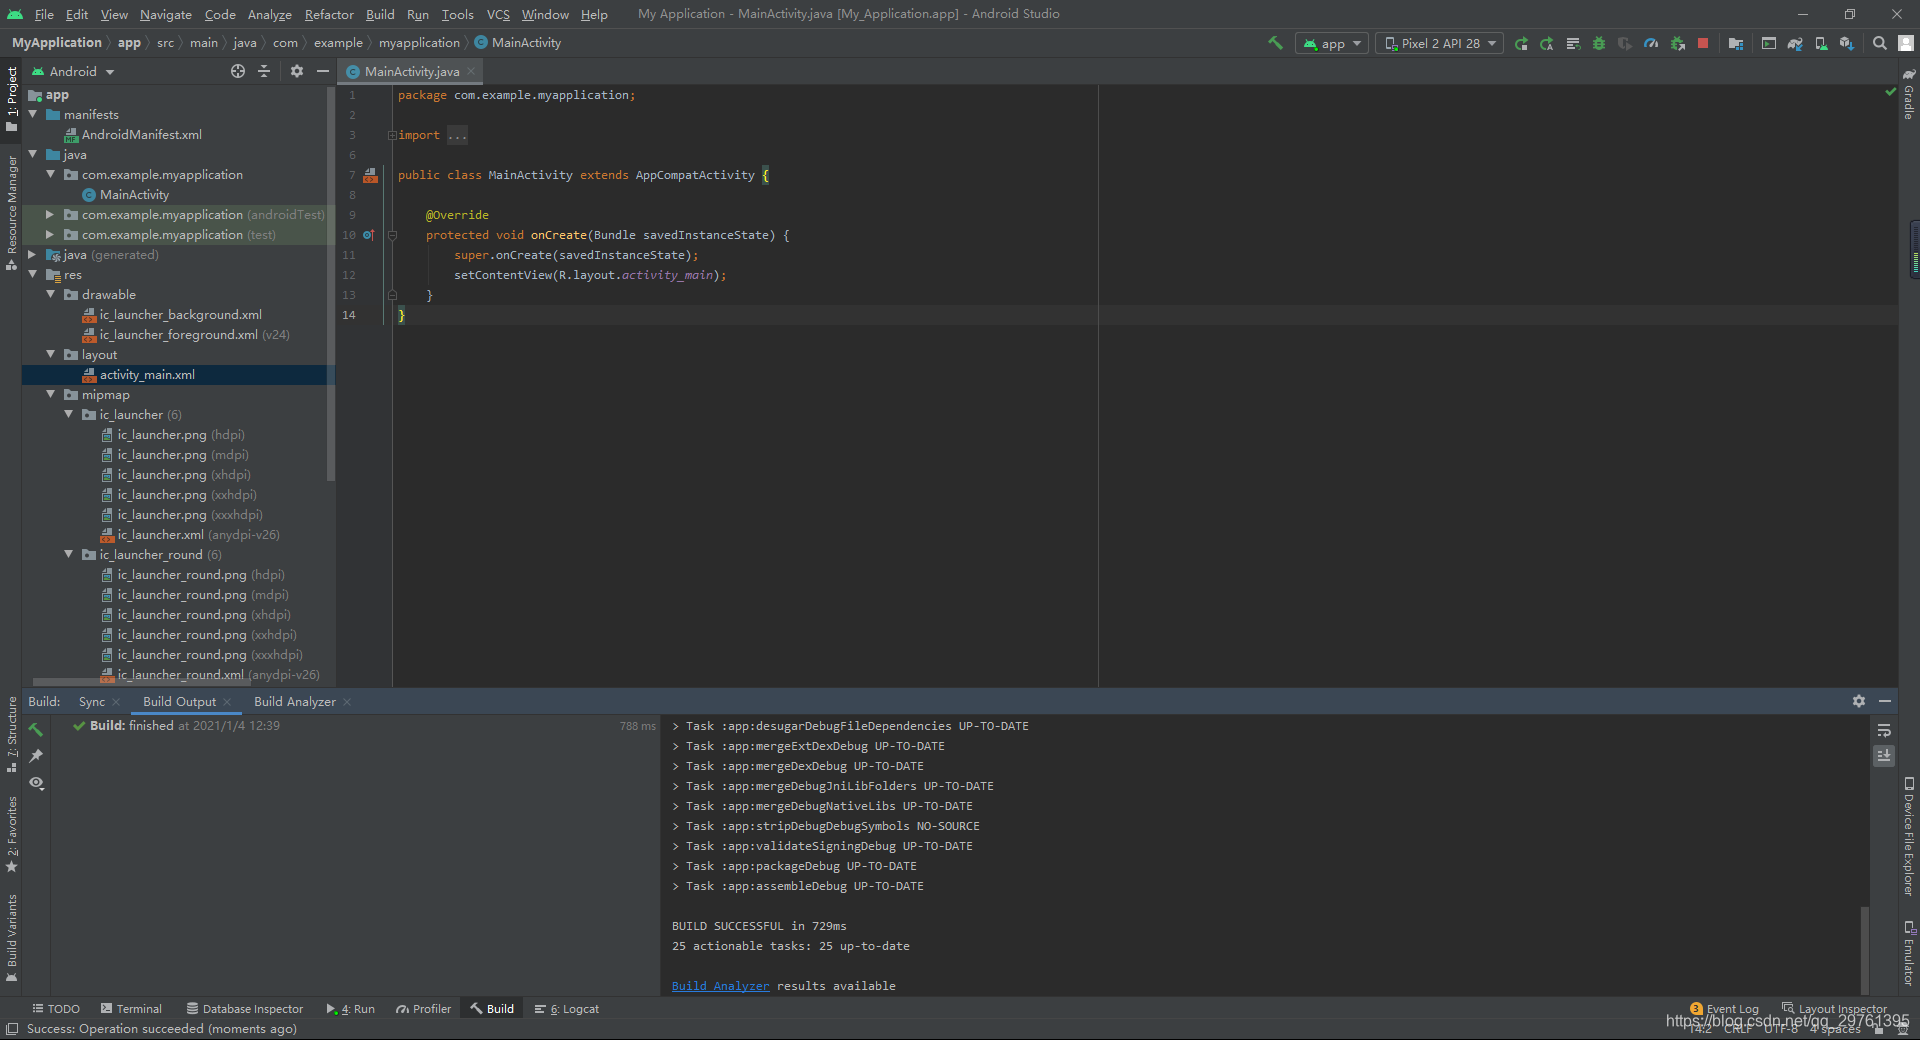Viewport: 1920px width, 1040px height.
Task: Click the Profile app gauge icon
Action: tap(1651, 44)
